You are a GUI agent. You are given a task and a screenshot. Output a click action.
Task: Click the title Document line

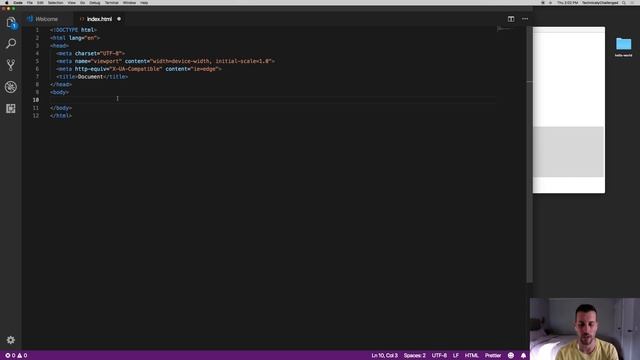[92, 76]
